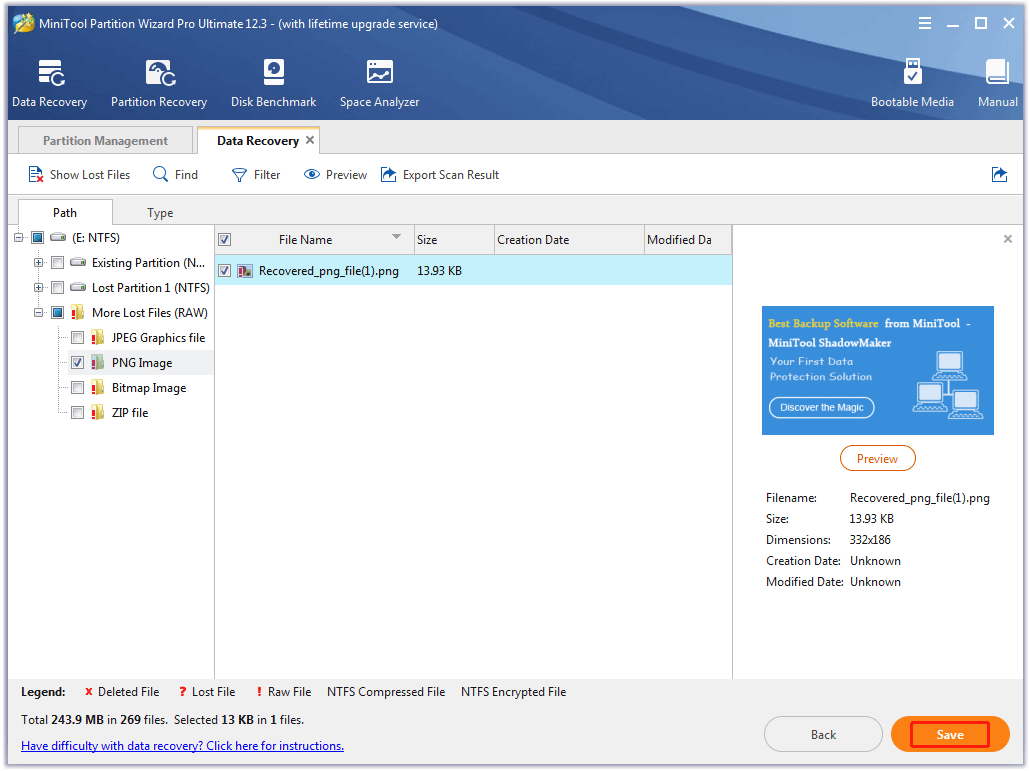
Task: Check the JPEG Graphics file checkbox
Action: coord(77,337)
